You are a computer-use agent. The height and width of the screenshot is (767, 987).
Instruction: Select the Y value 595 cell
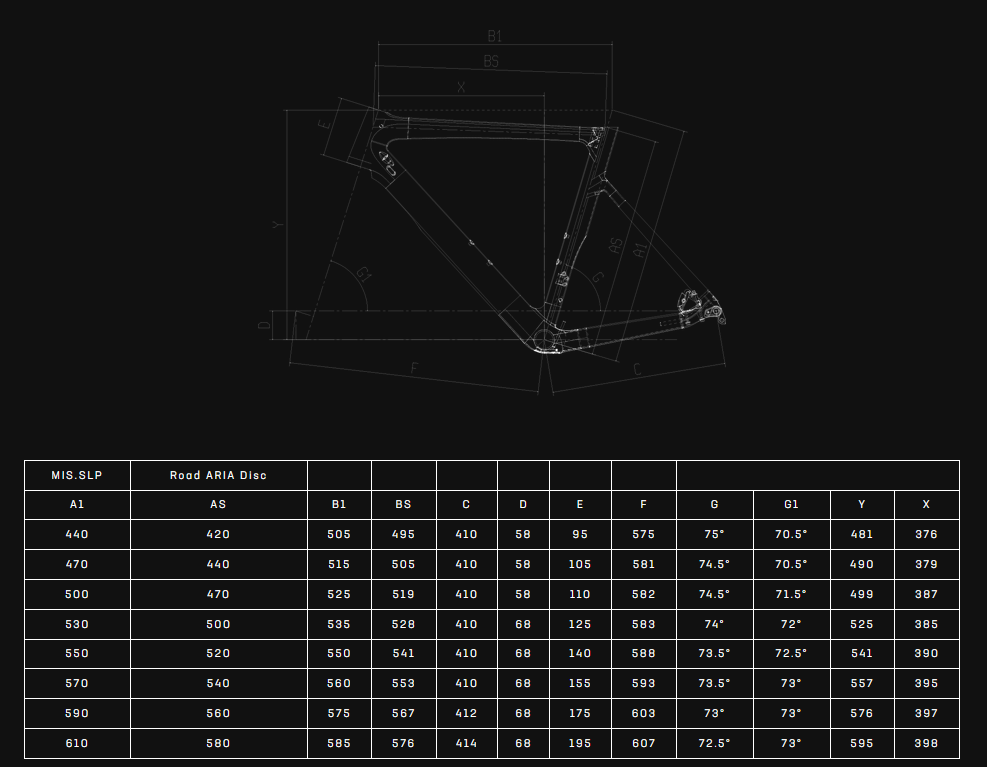861,743
